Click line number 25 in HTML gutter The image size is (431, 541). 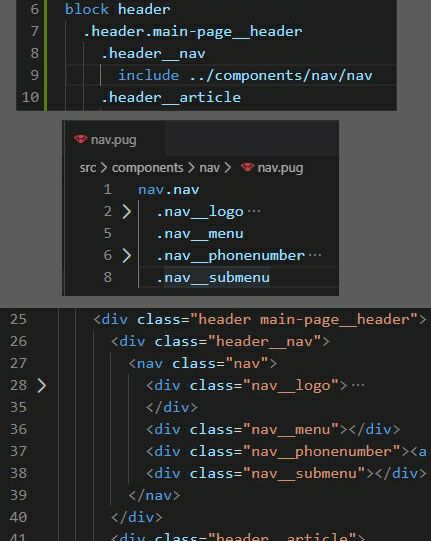click(18, 319)
